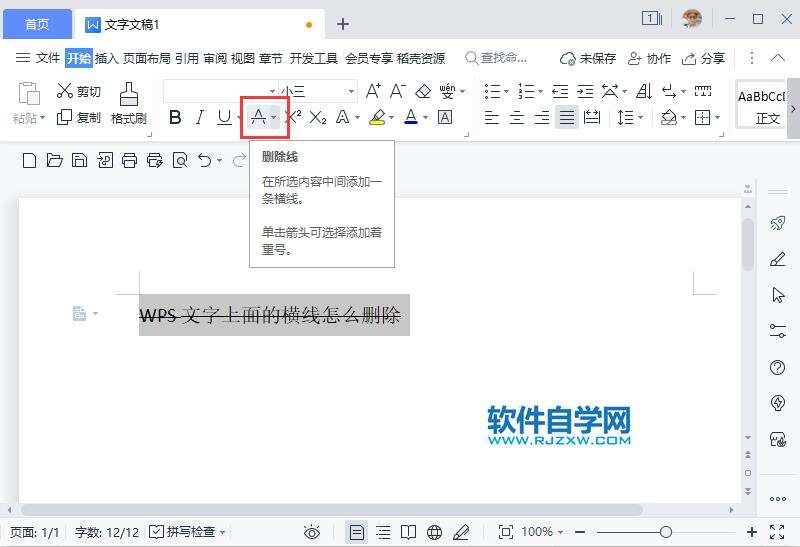This screenshot has width=800, height=547.
Task: Add a new document tab with plus
Action: tap(343, 24)
